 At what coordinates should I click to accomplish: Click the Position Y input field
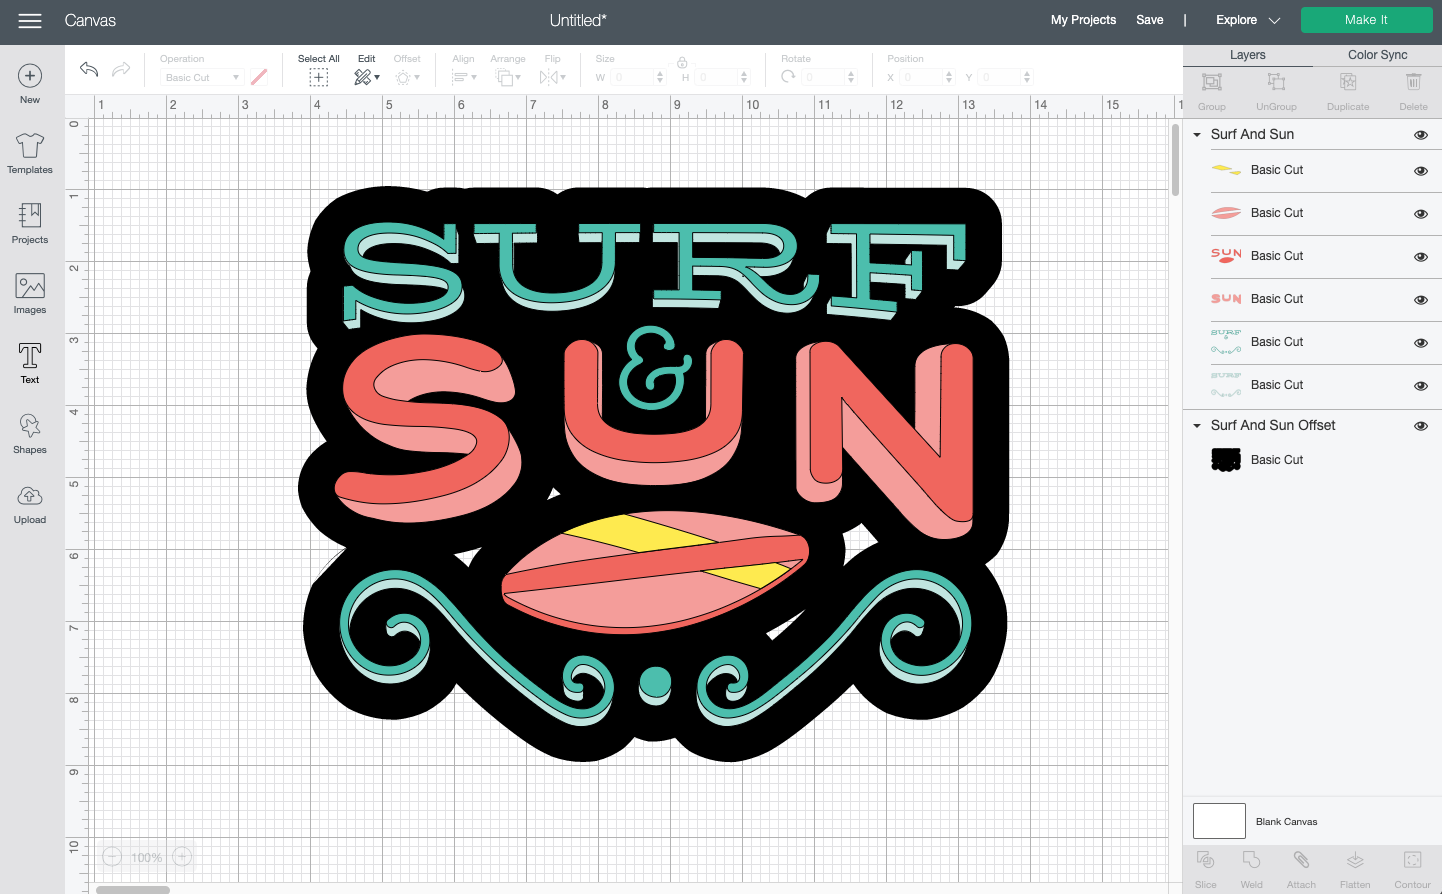tap(1000, 77)
